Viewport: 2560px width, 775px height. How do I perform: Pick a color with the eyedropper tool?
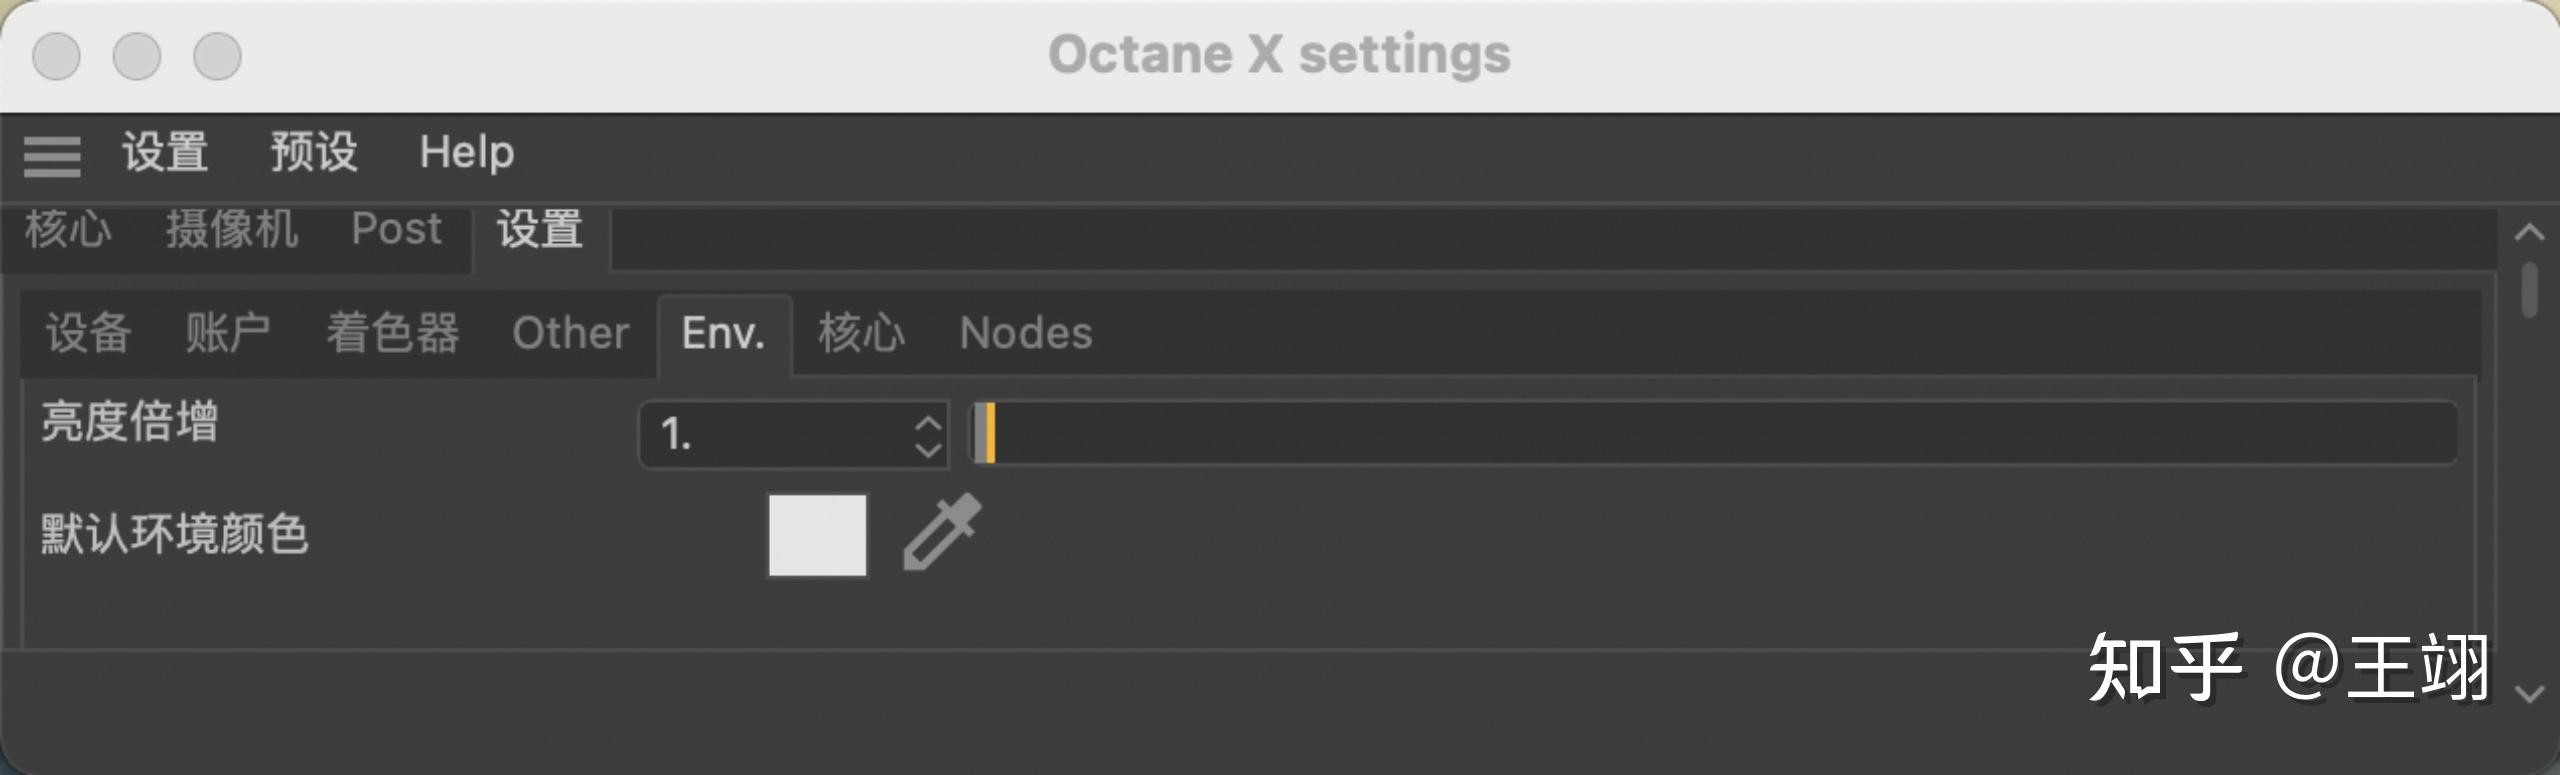(x=942, y=533)
